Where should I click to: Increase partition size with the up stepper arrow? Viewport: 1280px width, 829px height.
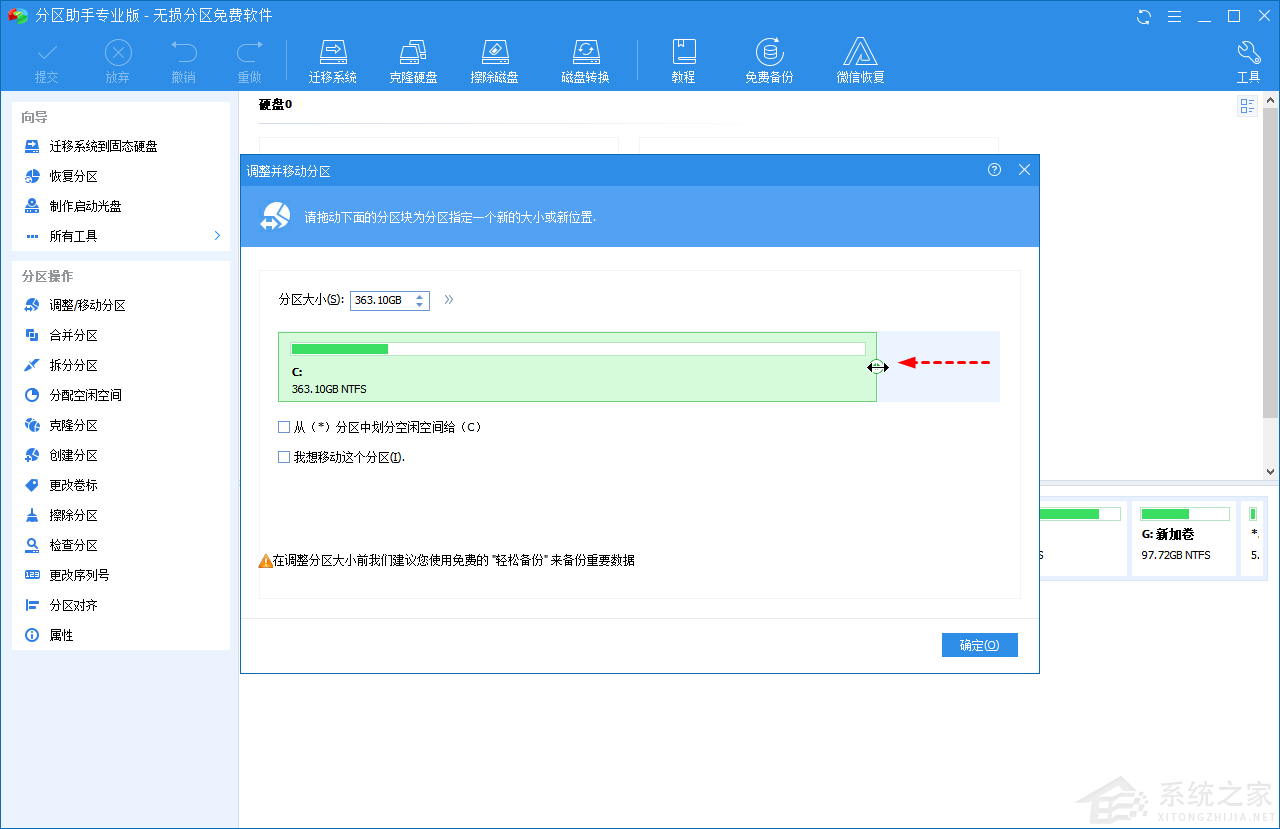click(420, 296)
